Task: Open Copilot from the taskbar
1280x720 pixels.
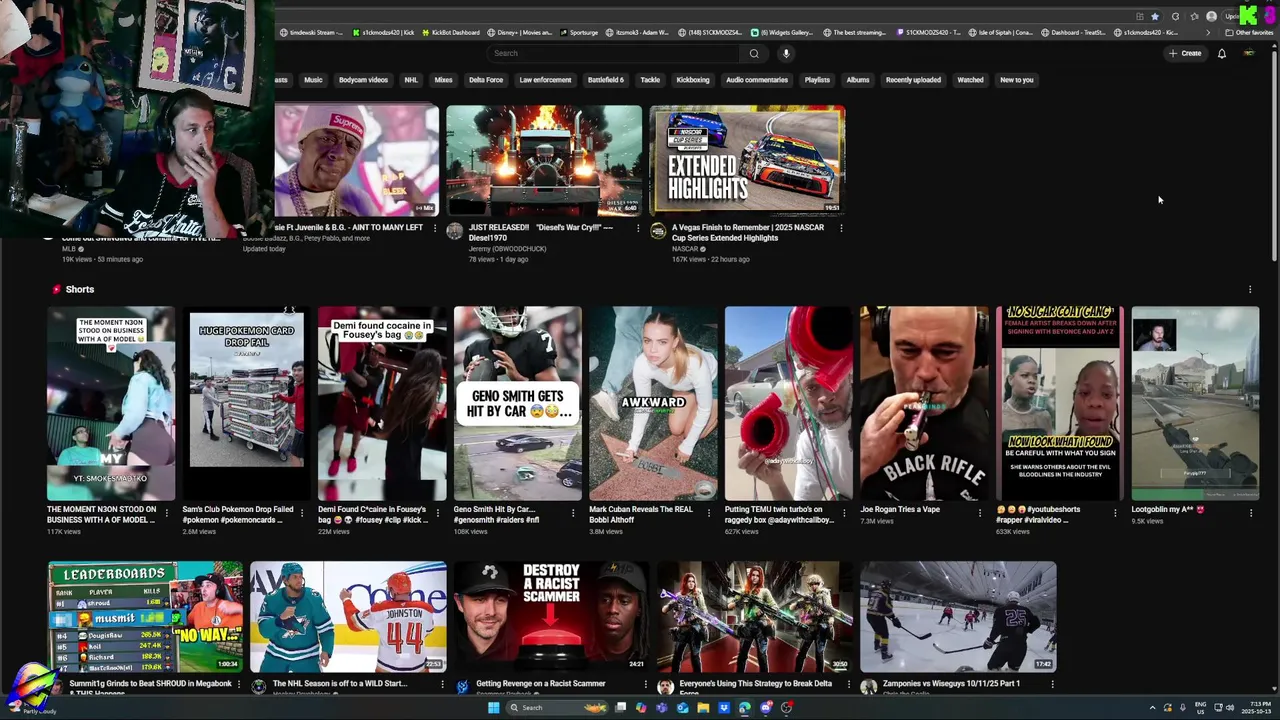Action: pyautogui.click(x=641, y=708)
